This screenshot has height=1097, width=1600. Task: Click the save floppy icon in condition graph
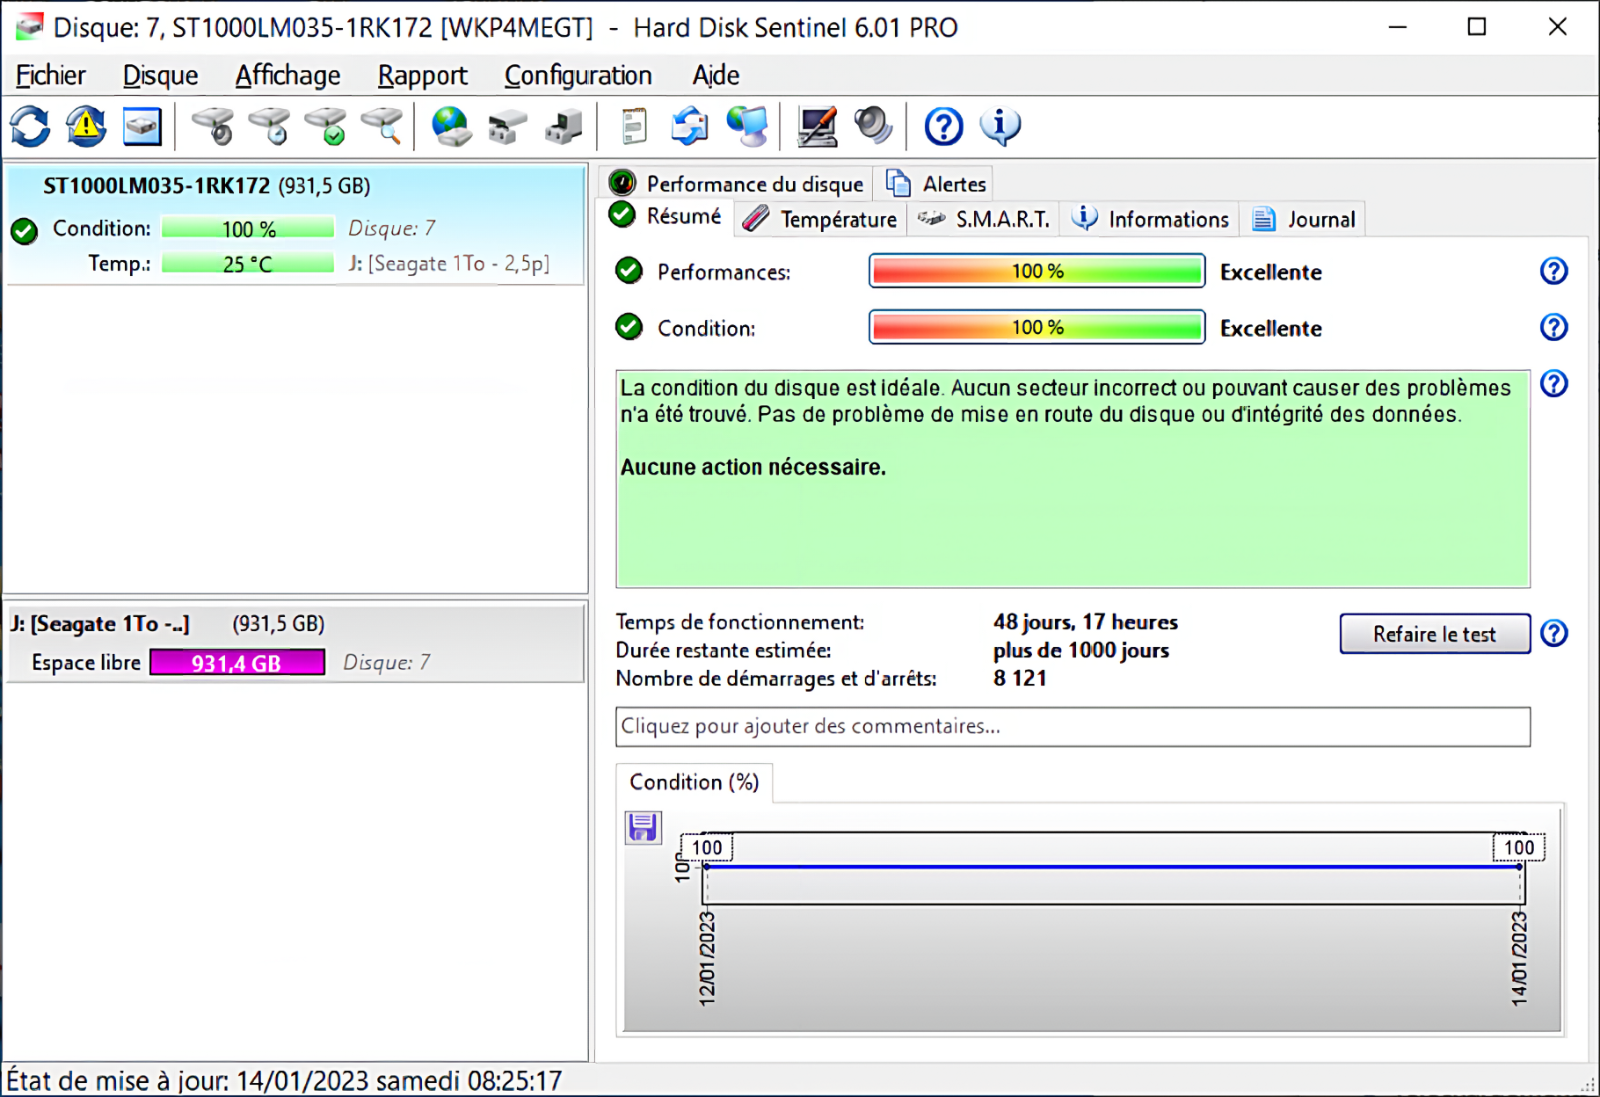tap(643, 827)
